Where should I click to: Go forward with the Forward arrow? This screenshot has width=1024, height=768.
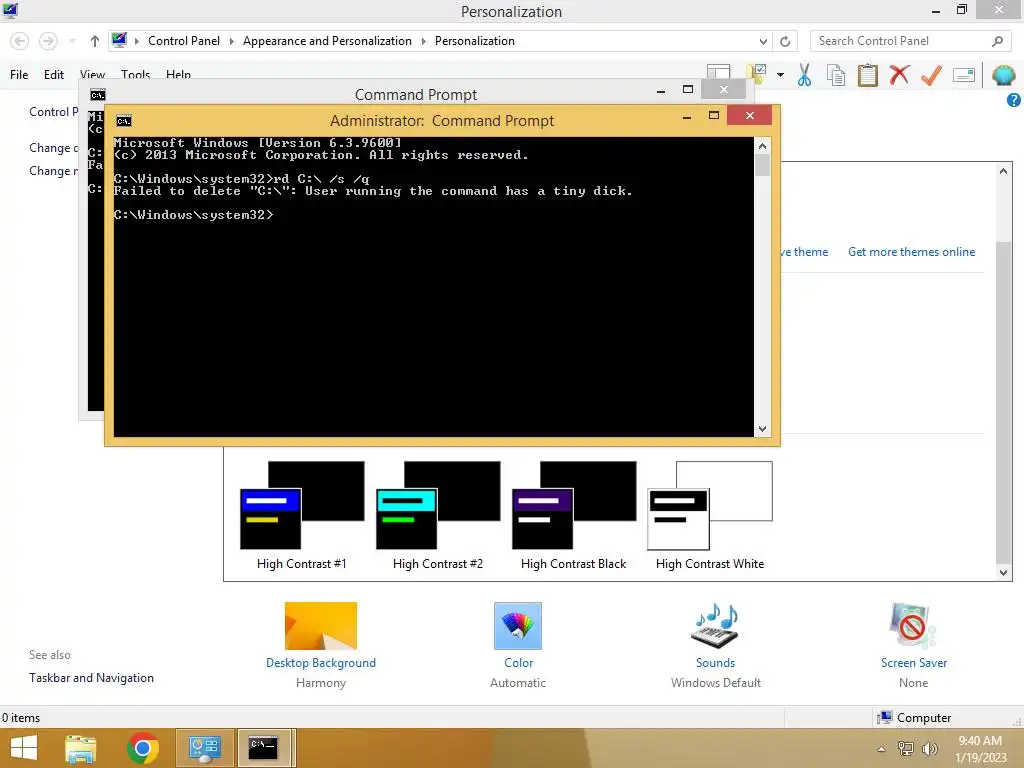(x=48, y=41)
